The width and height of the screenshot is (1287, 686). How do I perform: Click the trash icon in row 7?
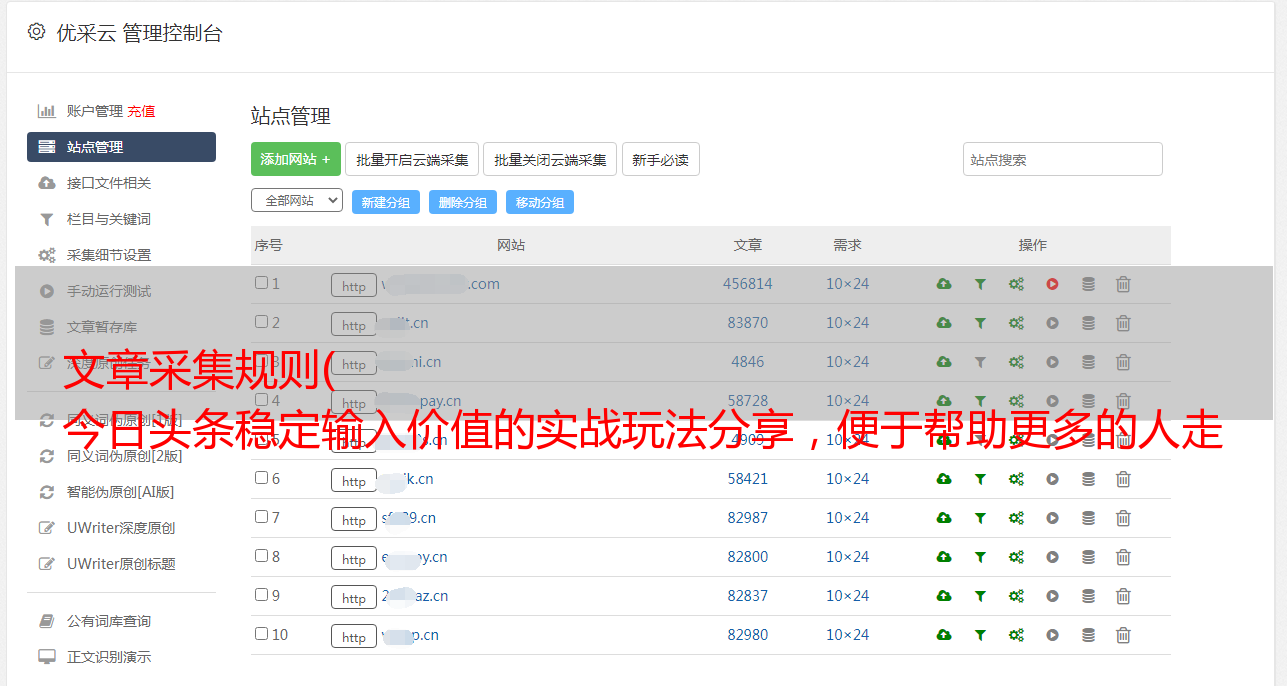(1123, 518)
